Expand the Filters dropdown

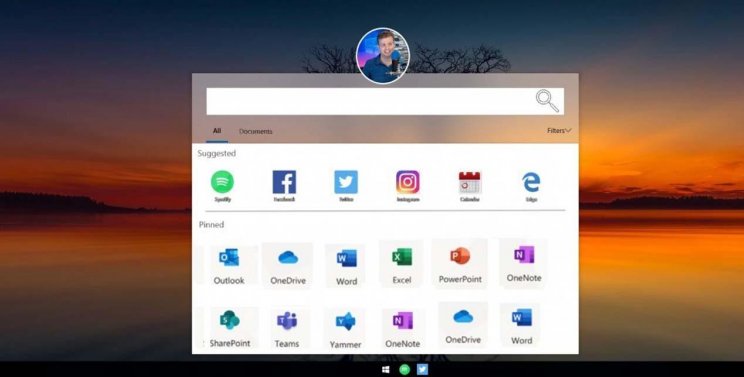point(559,130)
